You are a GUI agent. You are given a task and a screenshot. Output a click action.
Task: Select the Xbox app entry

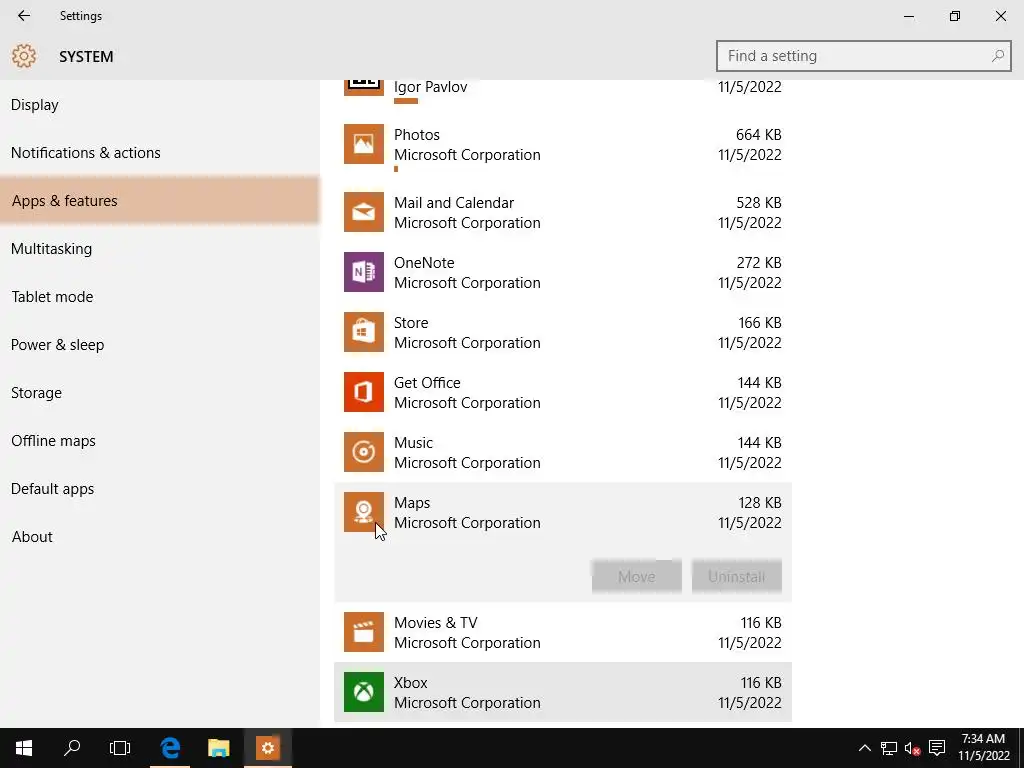coord(563,693)
